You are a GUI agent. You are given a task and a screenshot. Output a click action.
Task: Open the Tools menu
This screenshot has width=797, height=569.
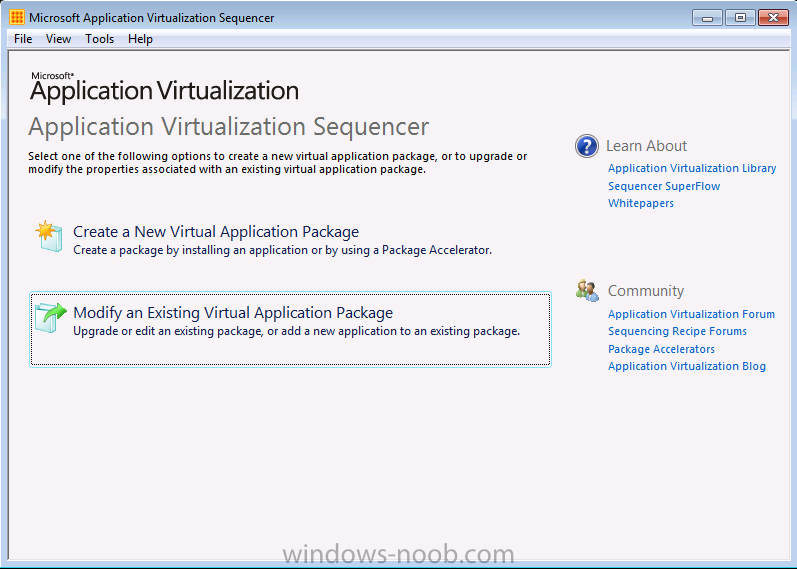[99, 39]
